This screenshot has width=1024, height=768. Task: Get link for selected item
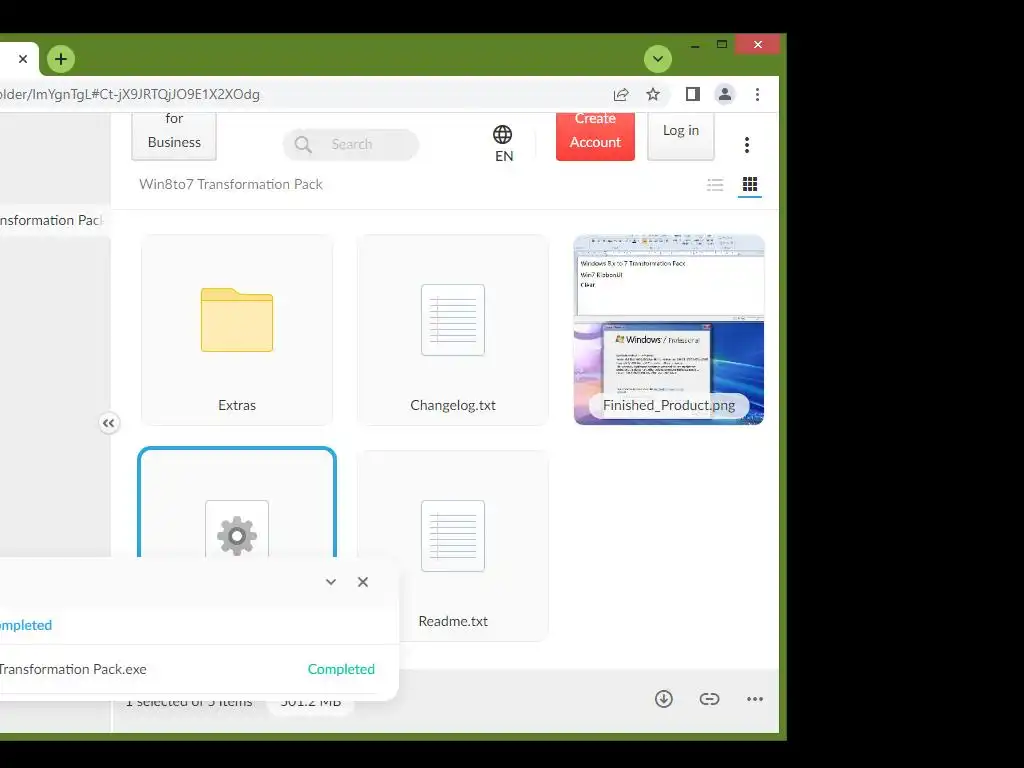click(x=709, y=699)
